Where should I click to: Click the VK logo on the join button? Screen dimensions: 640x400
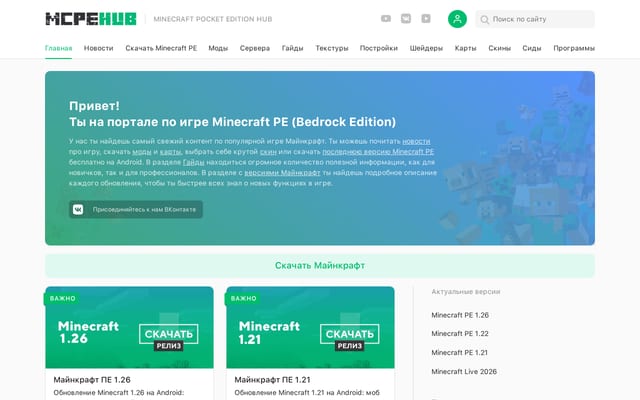coord(78,209)
